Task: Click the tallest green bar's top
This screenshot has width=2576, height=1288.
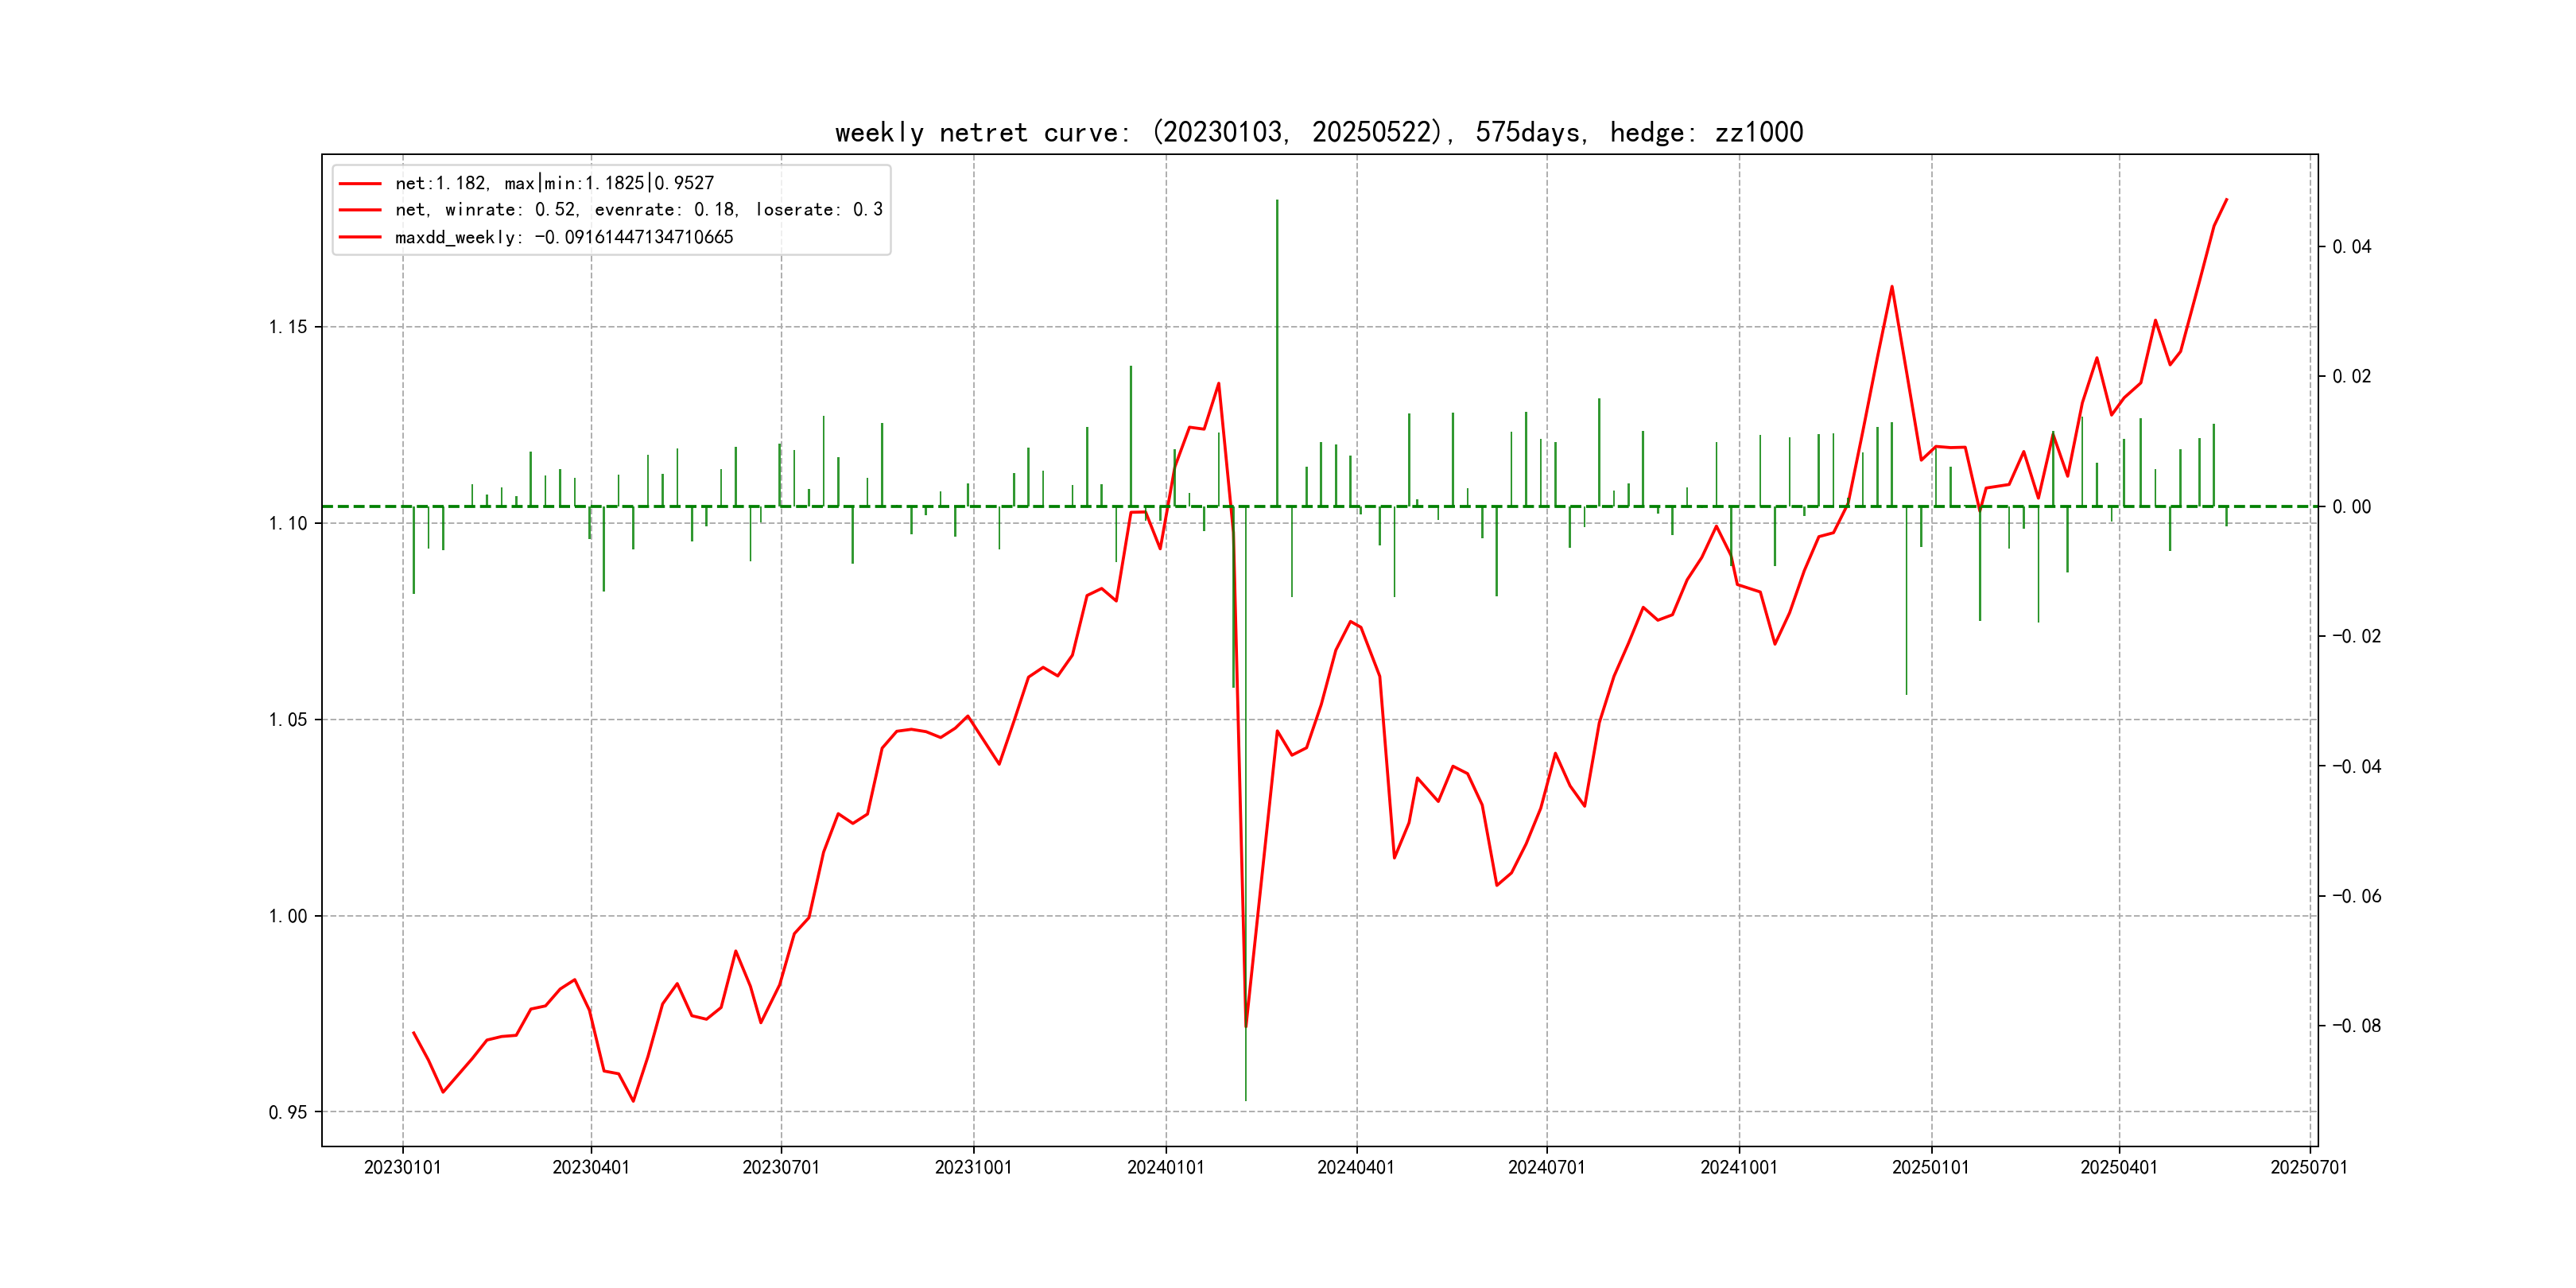Action: (1277, 201)
